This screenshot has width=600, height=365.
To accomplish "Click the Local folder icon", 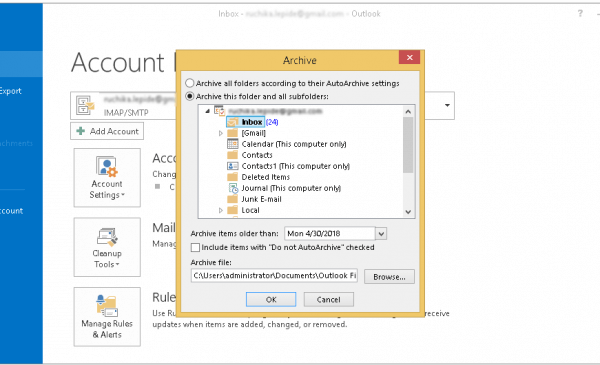I will 233,210.
